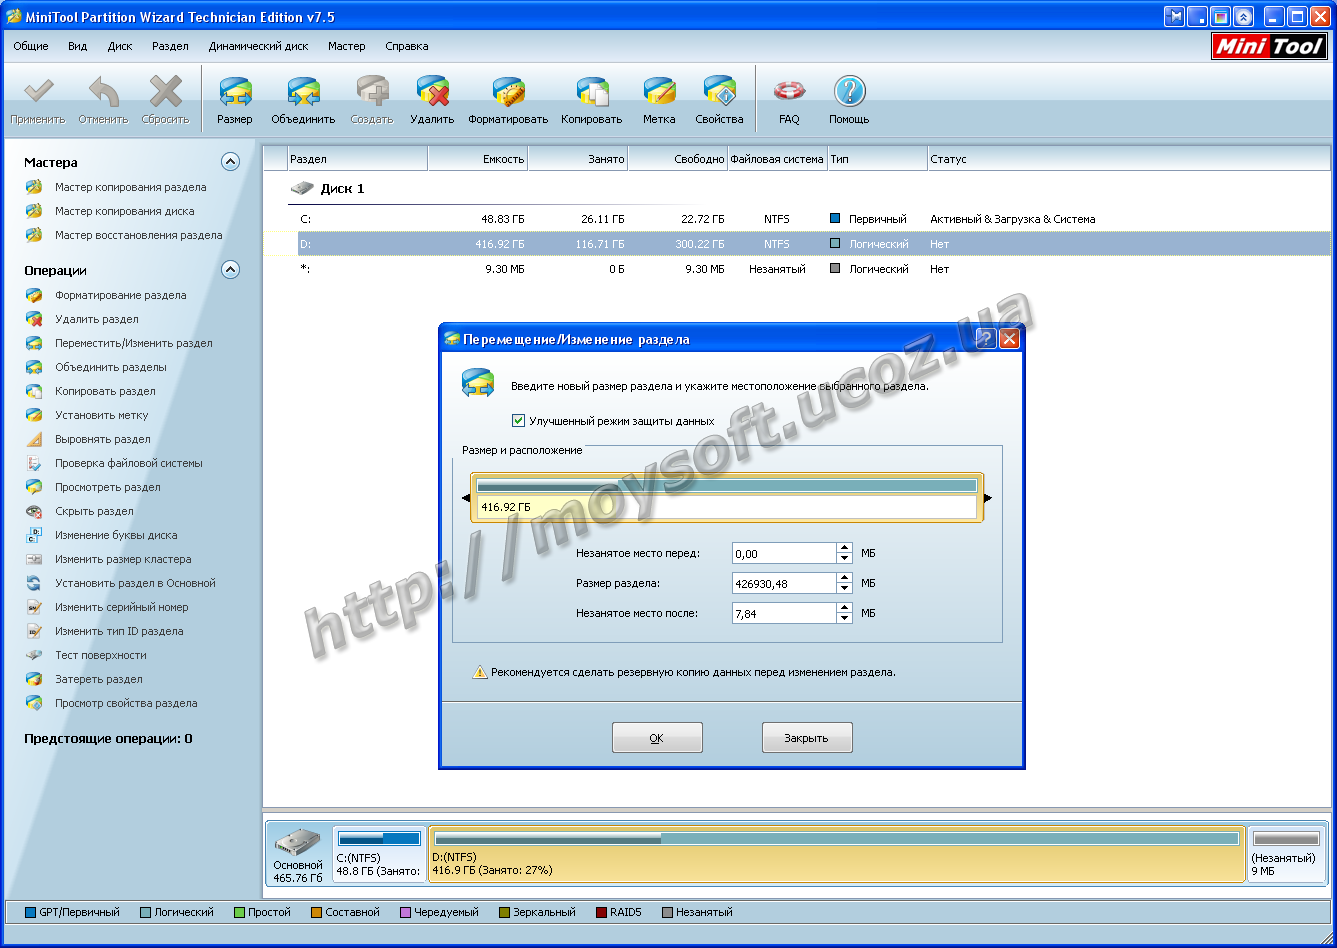Open the Помощь help icon

click(x=849, y=92)
